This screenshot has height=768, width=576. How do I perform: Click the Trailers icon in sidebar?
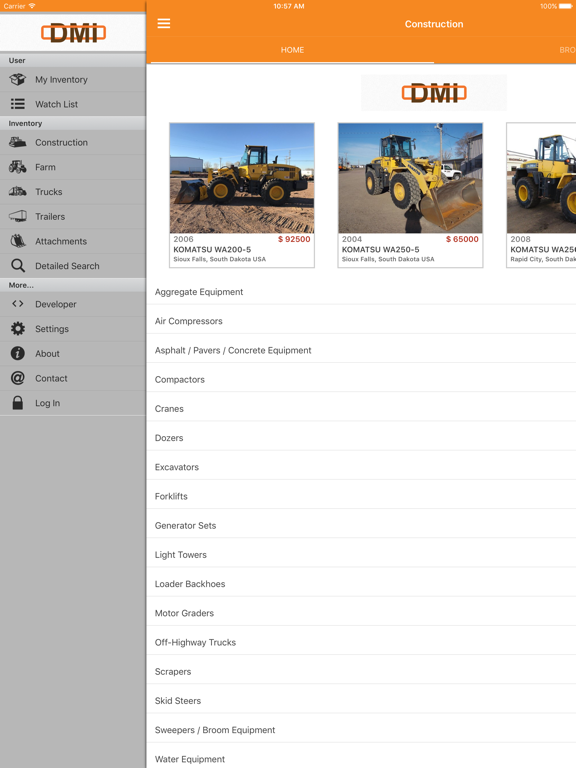pos(18,216)
